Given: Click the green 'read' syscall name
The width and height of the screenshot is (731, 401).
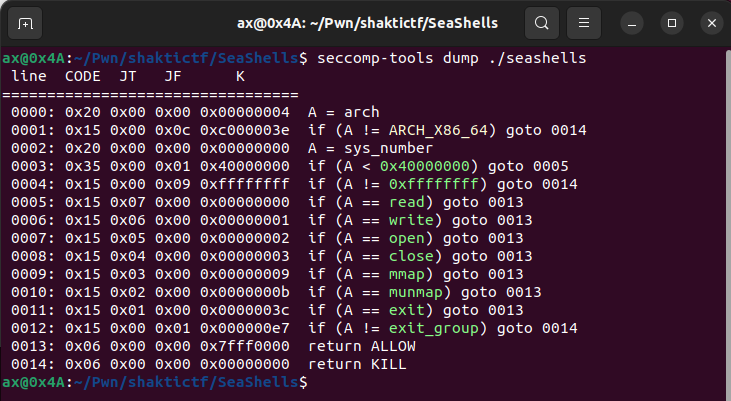Looking at the screenshot, I should point(404,201).
